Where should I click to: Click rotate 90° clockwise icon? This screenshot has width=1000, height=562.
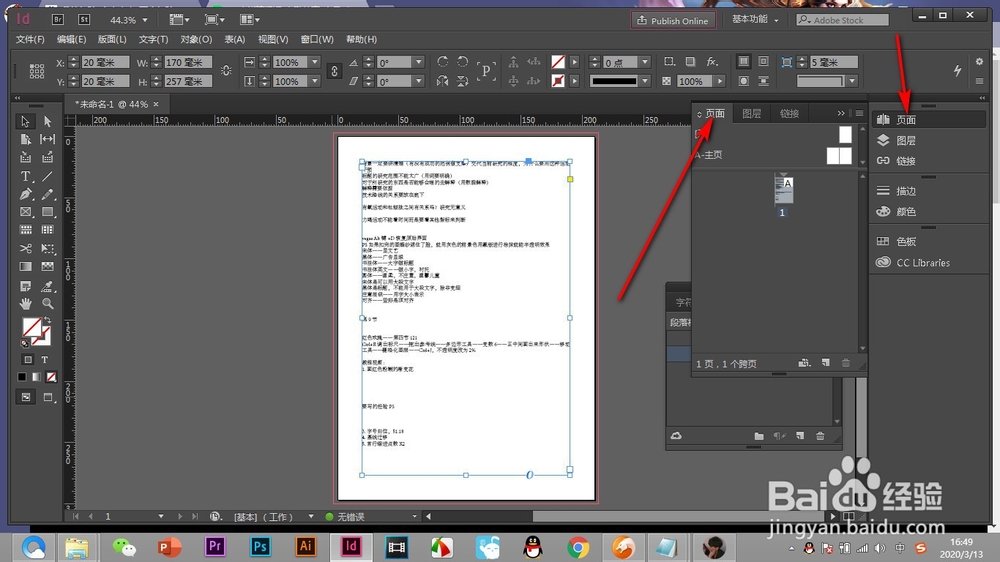(x=443, y=62)
